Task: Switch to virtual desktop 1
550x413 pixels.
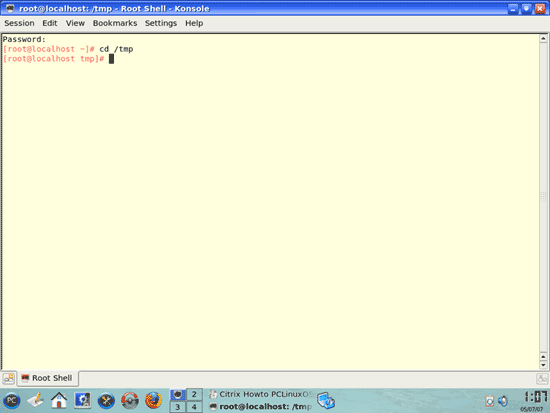Action: (177, 394)
